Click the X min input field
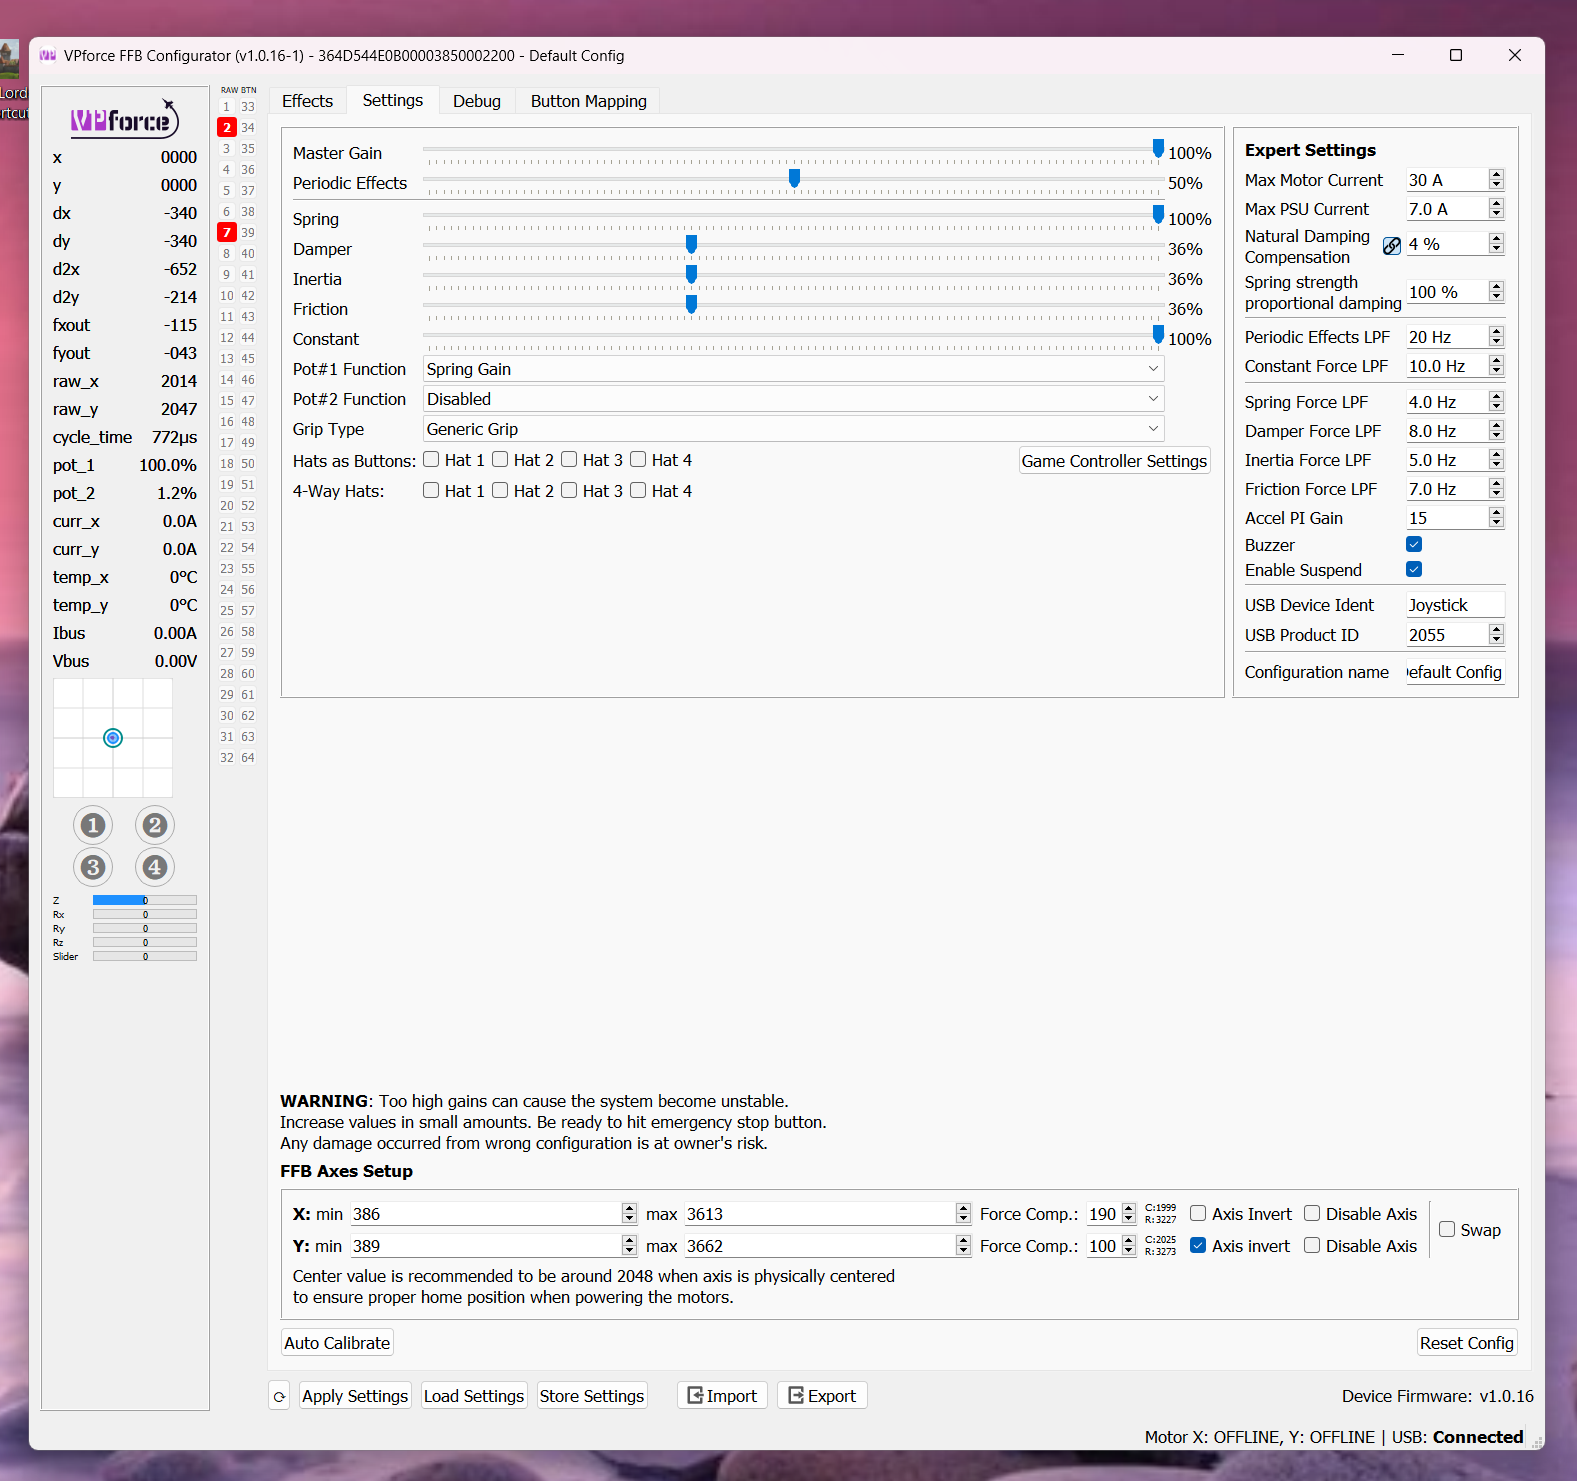 coord(486,1214)
